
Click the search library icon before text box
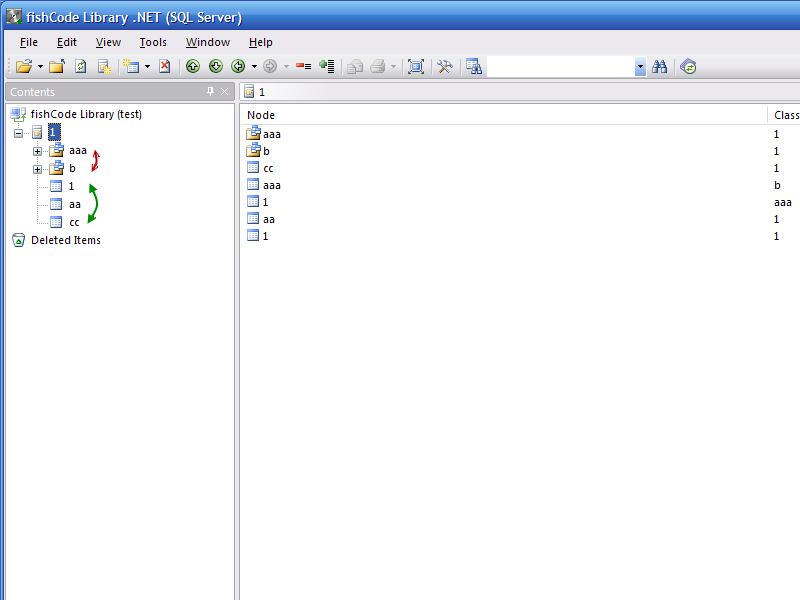(473, 66)
